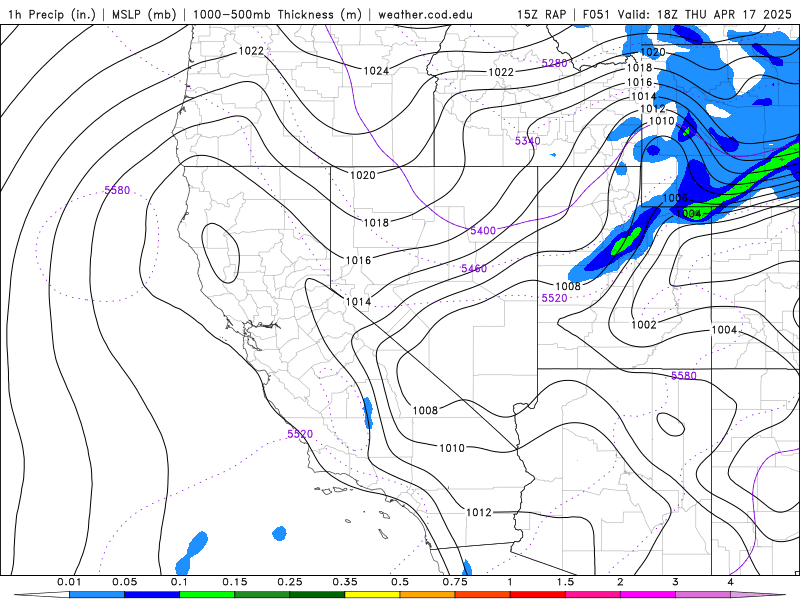This screenshot has width=800, height=600.
Task: Click the bright green 0.1–0.15 legend swatch
Action: tap(207, 595)
